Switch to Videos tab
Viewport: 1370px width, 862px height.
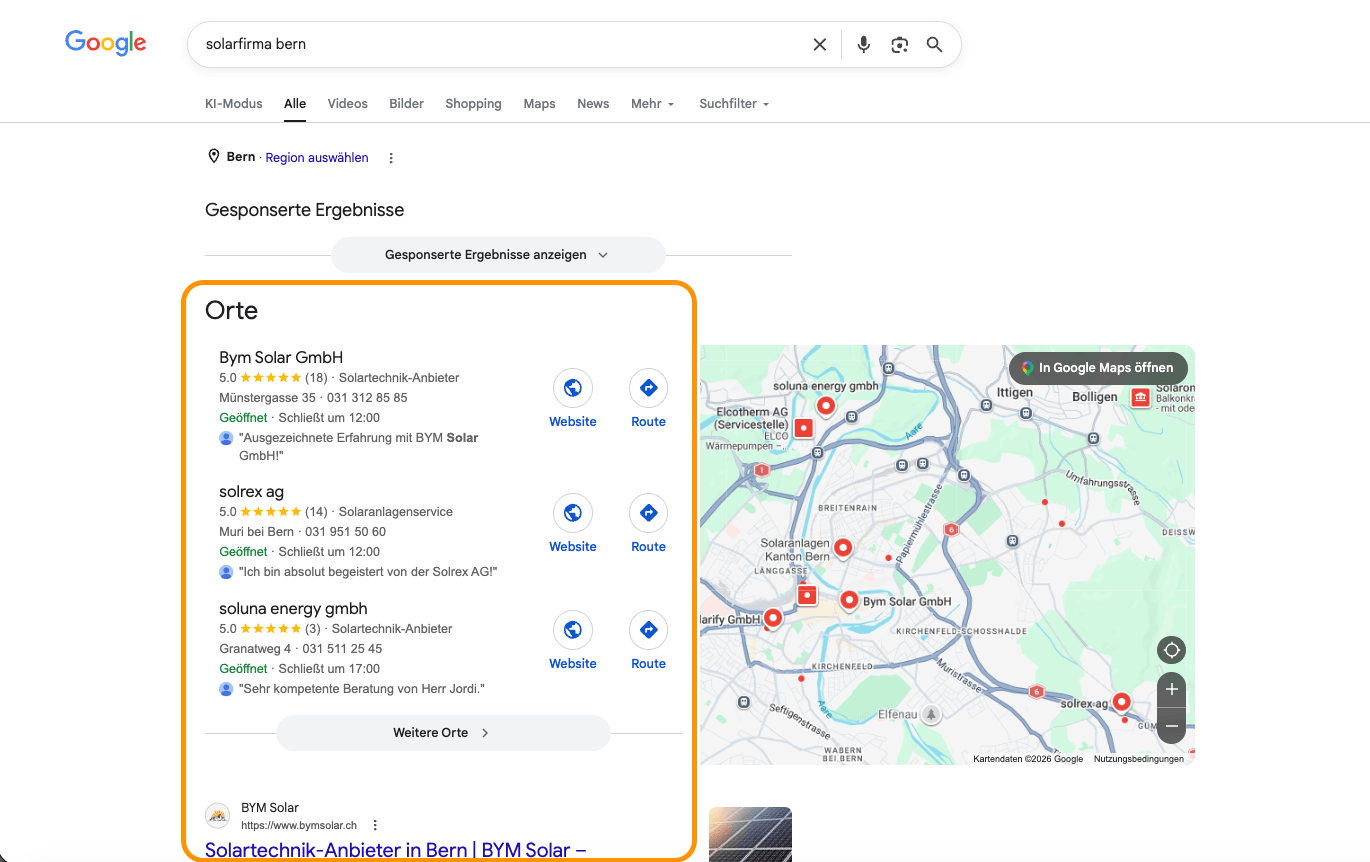point(348,104)
